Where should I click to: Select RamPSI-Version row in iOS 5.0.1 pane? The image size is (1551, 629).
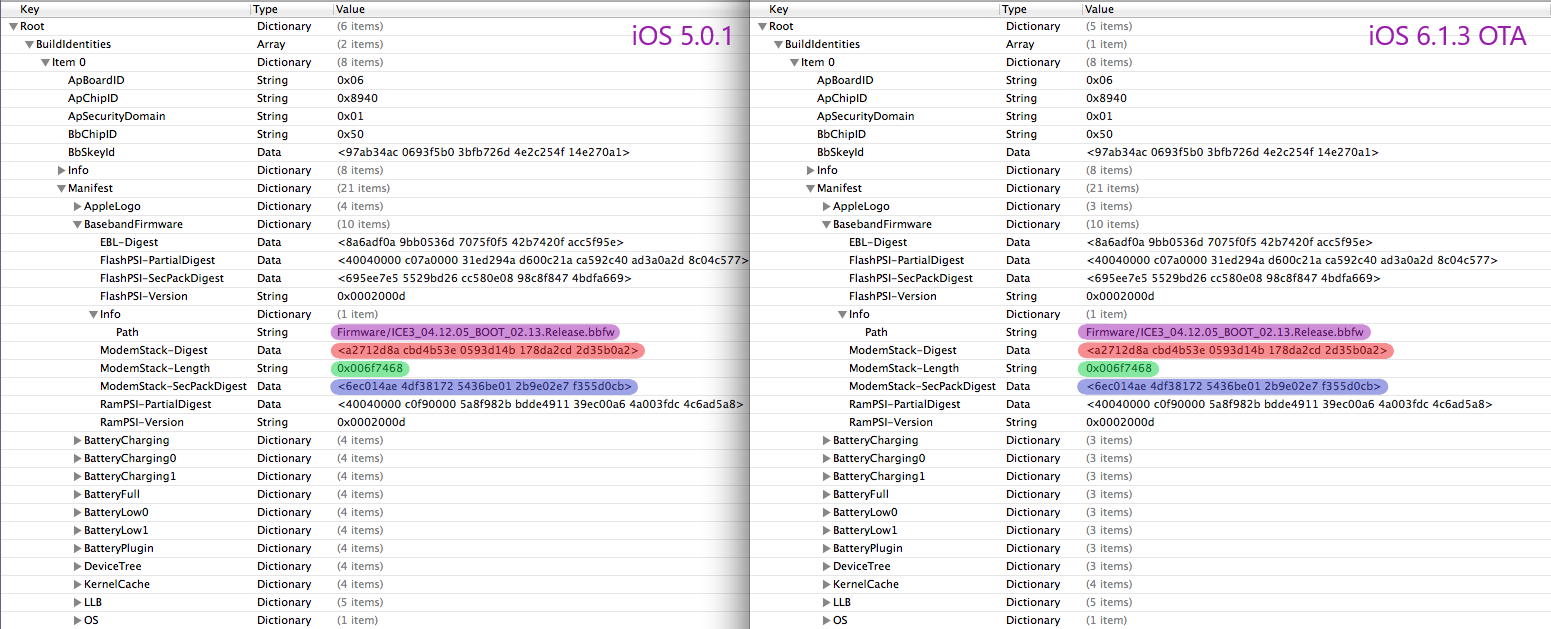pyautogui.click(x=375, y=422)
